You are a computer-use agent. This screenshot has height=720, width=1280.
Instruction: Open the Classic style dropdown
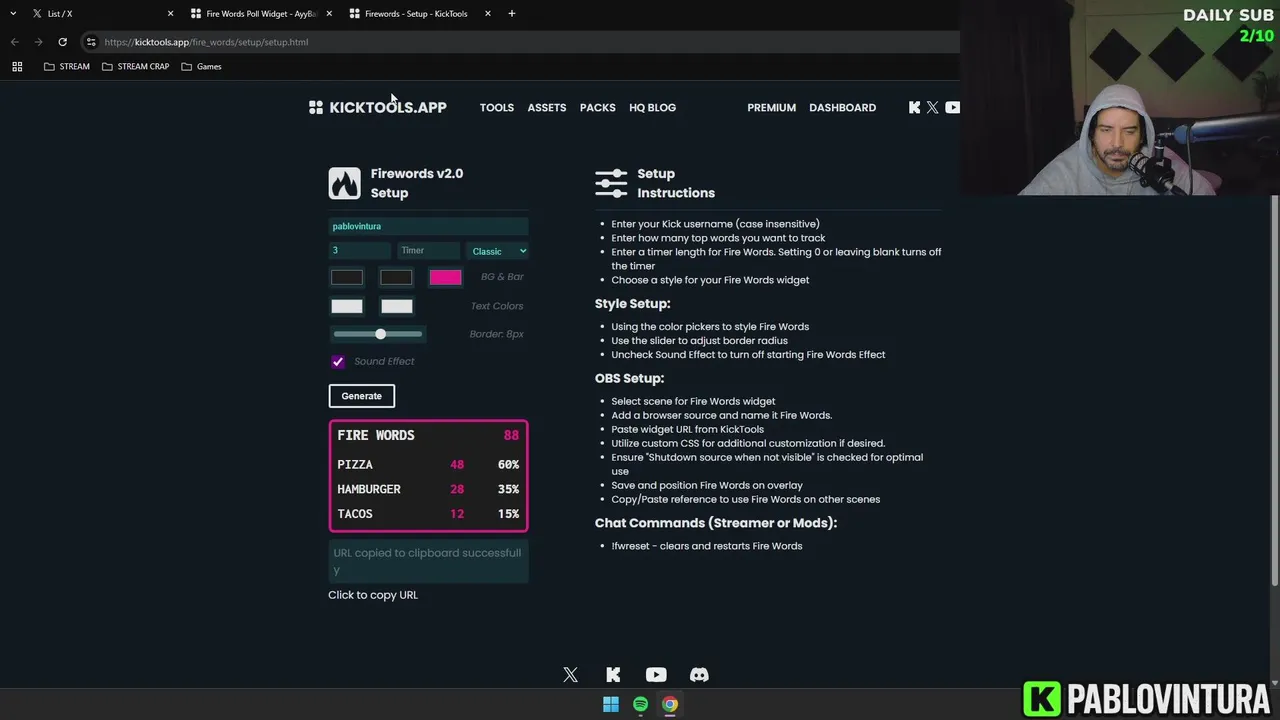tap(497, 251)
